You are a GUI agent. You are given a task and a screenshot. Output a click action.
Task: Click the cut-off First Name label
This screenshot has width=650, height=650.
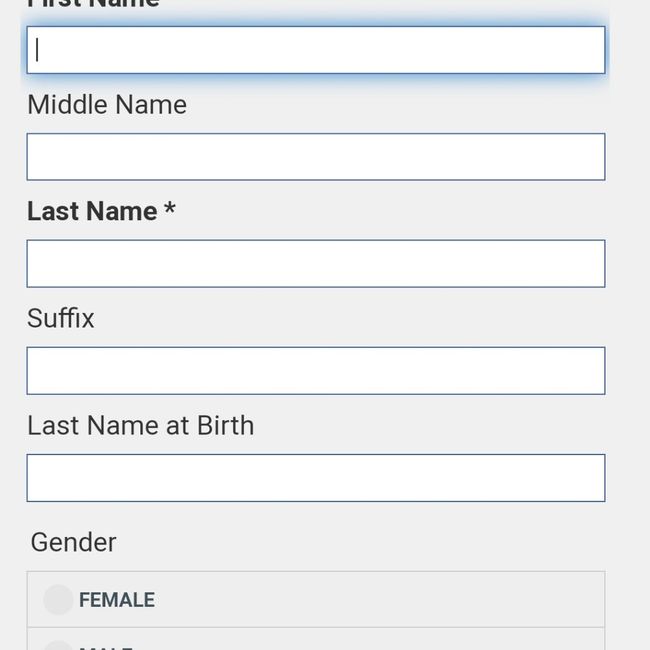click(x=93, y=4)
